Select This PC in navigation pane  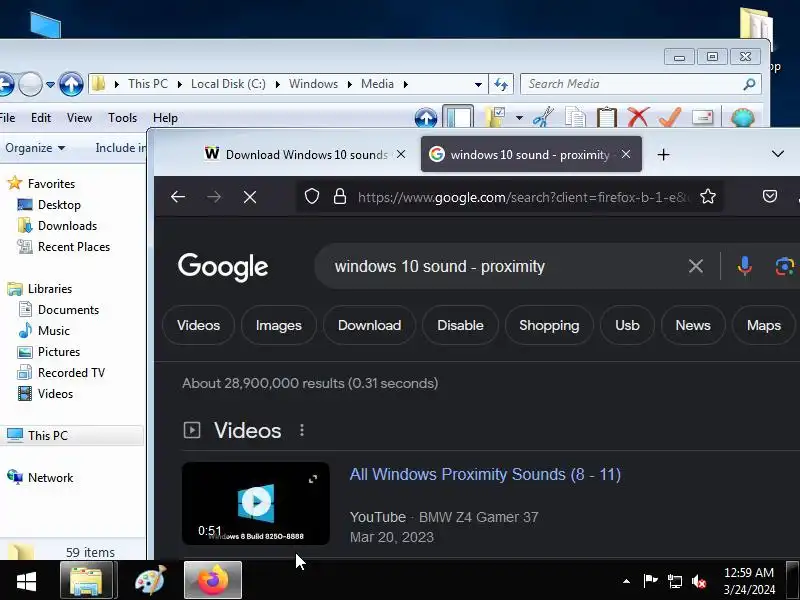coord(47,436)
